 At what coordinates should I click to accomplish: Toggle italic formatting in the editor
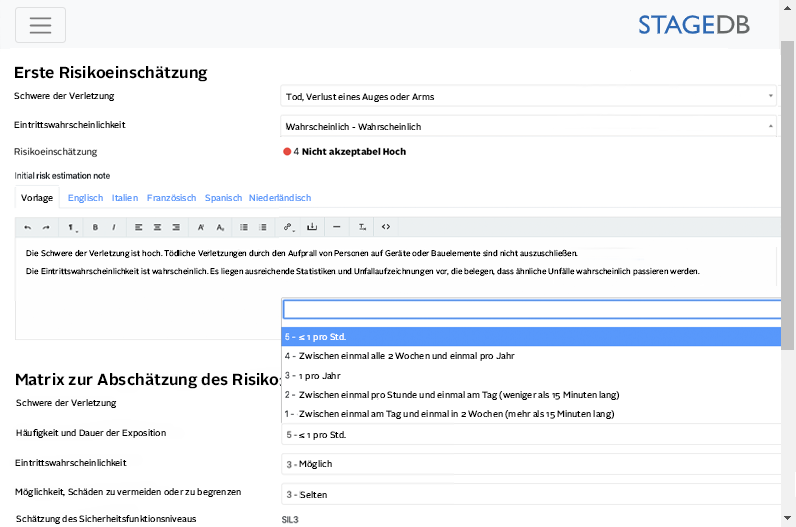(113, 227)
